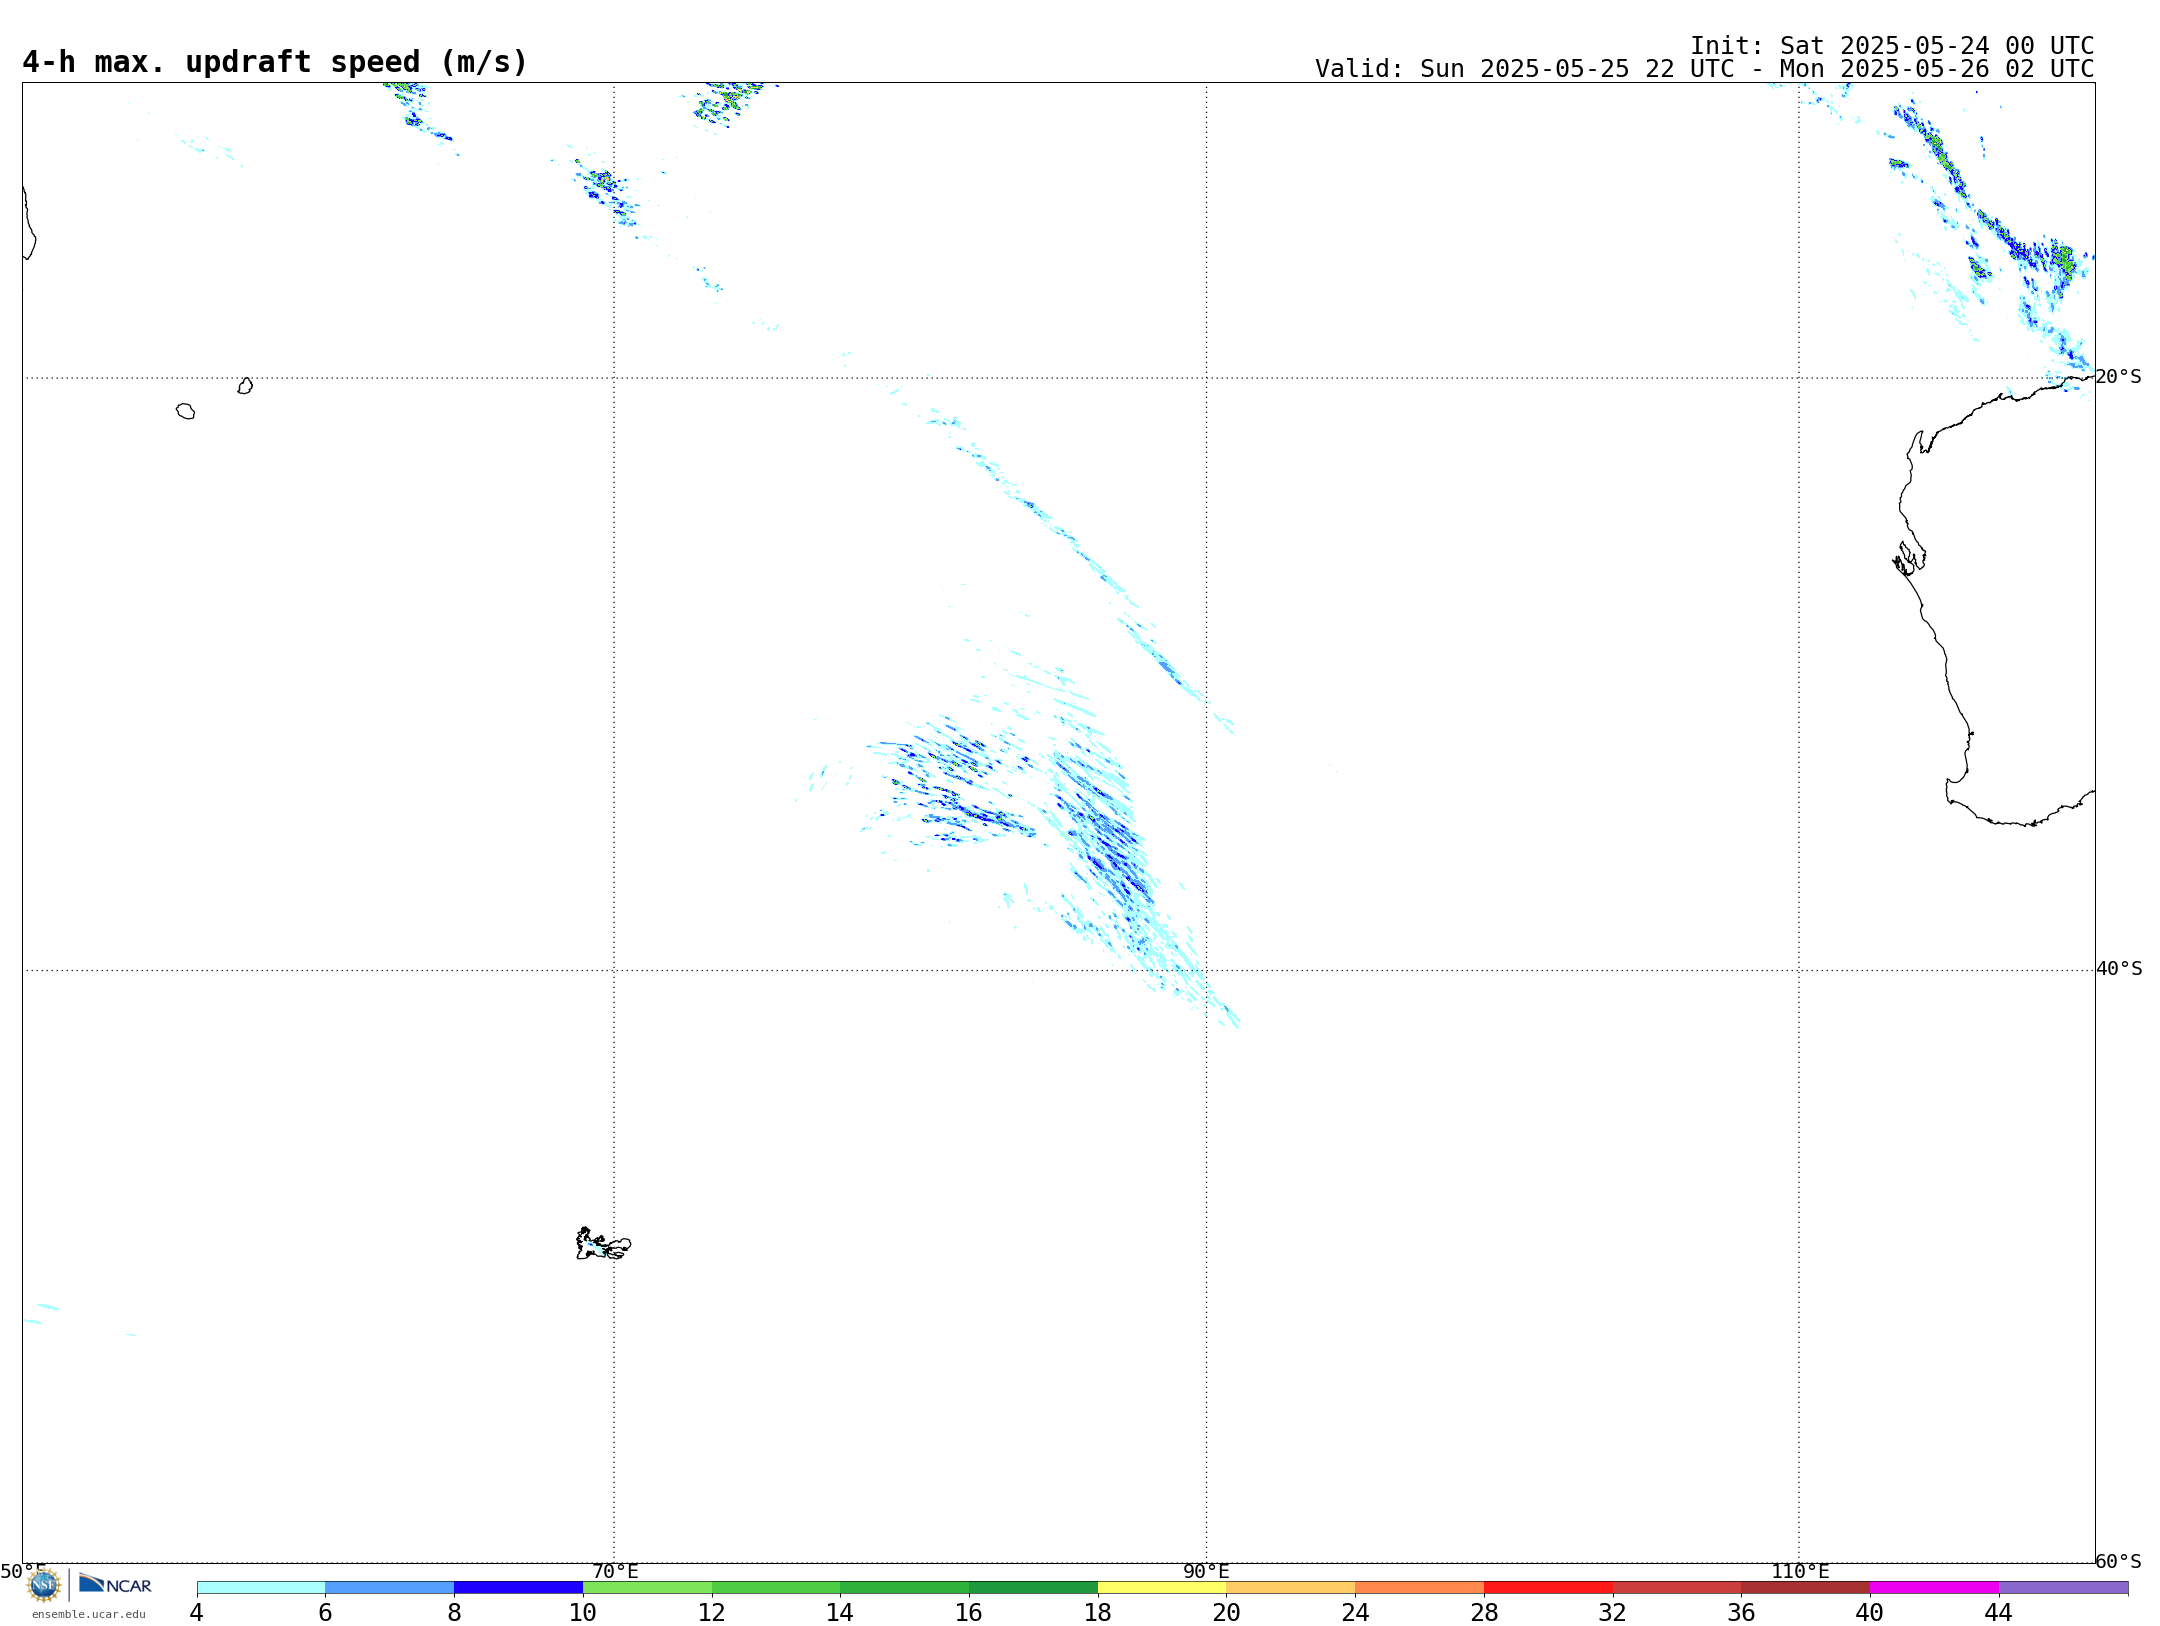Click the '4-h max. updraft speed (m/s)' title
Image resolution: width=2160 pixels, height=1626 pixels.
click(275, 63)
